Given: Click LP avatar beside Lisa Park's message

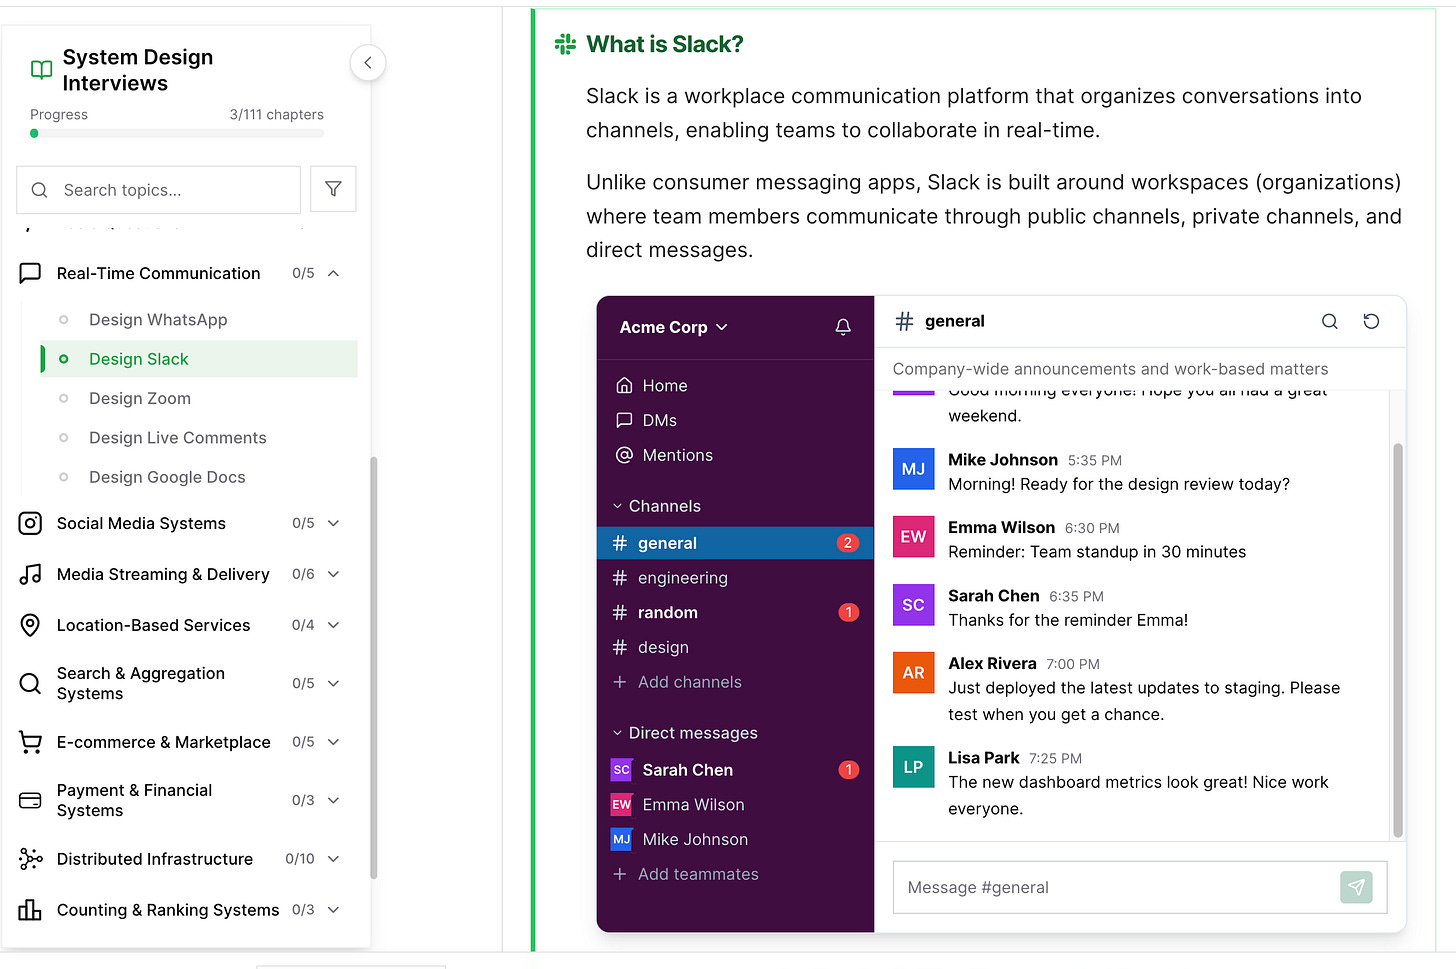Looking at the screenshot, I should (x=913, y=767).
